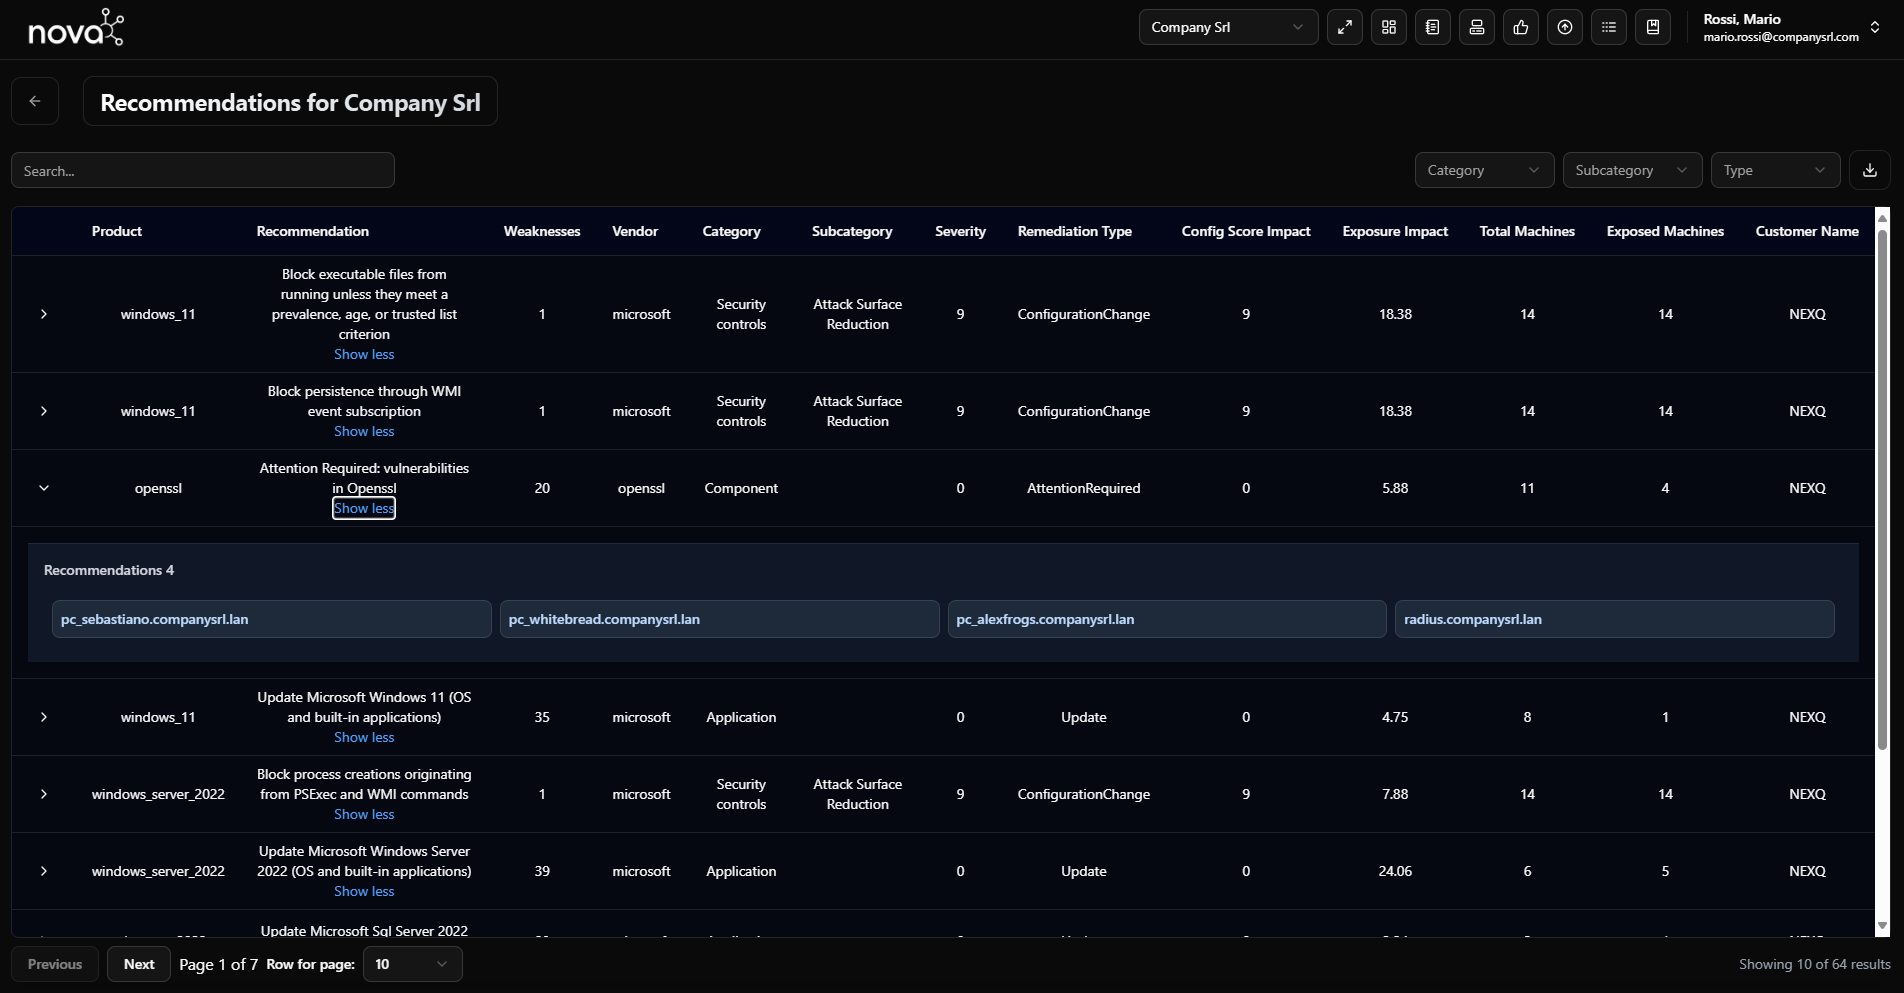The width and height of the screenshot is (1904, 993).
Task: Click into the Search field
Action: [x=203, y=171]
